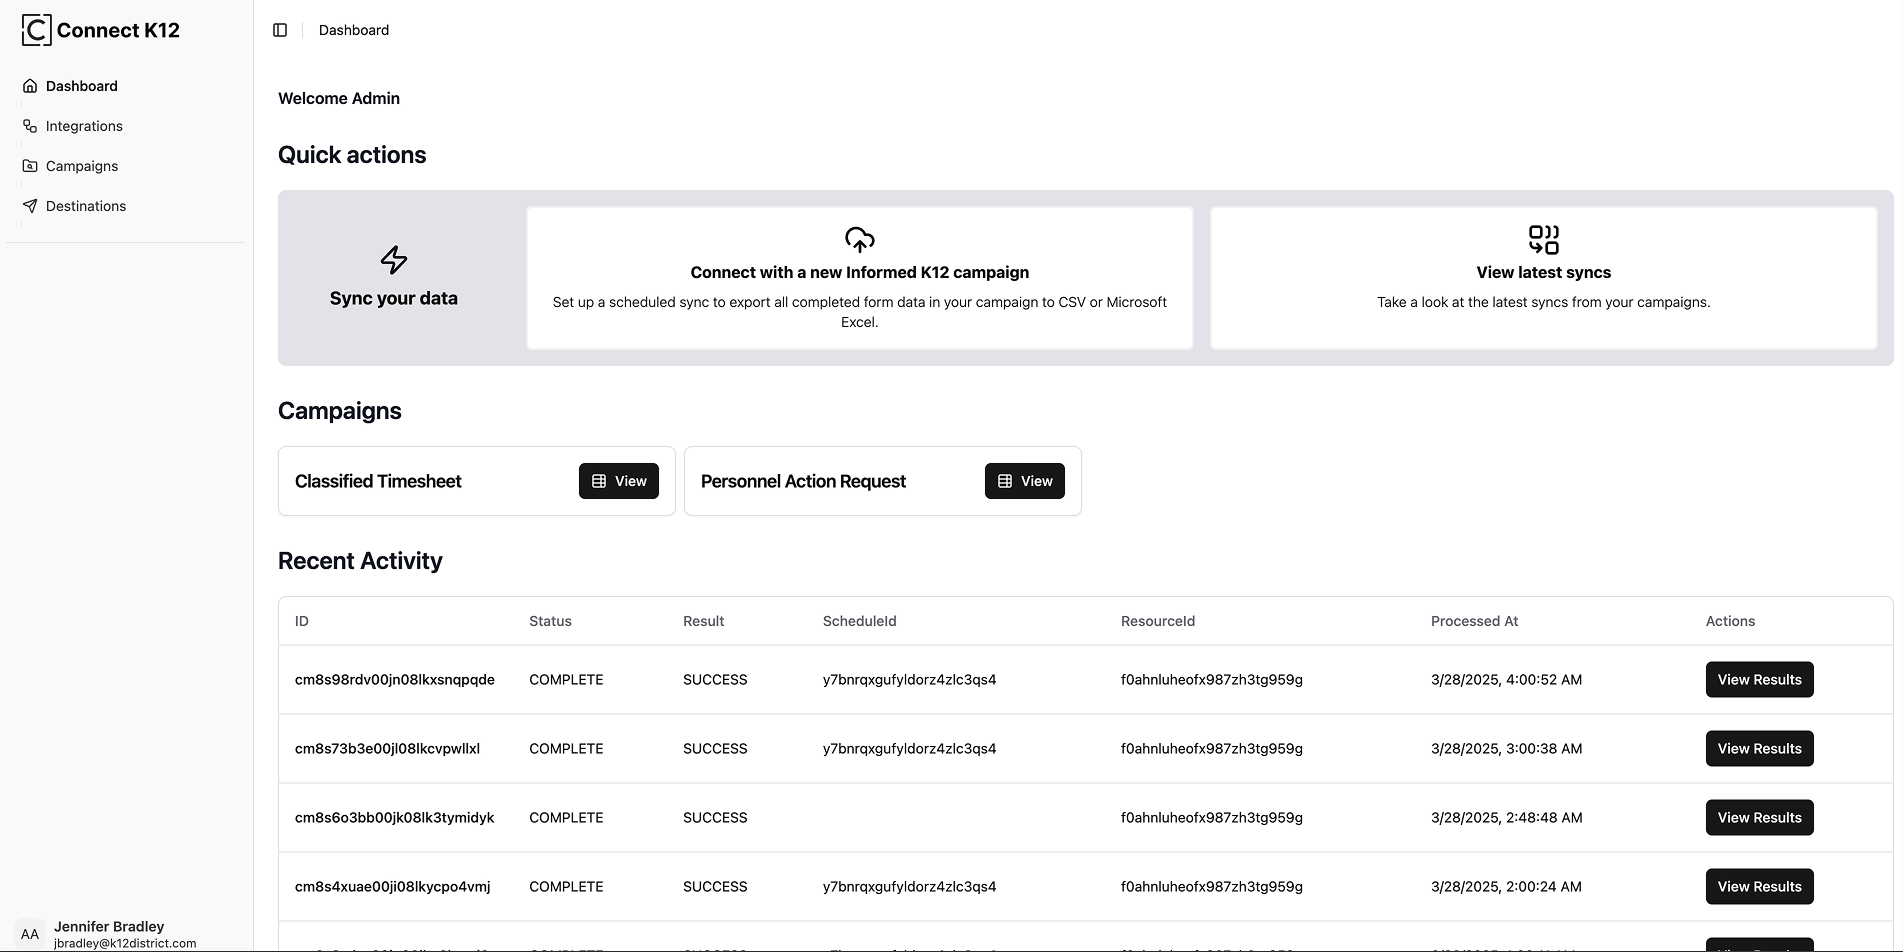View results for the 2:48:48 AM sync
The image size is (1903, 952).
(x=1759, y=818)
